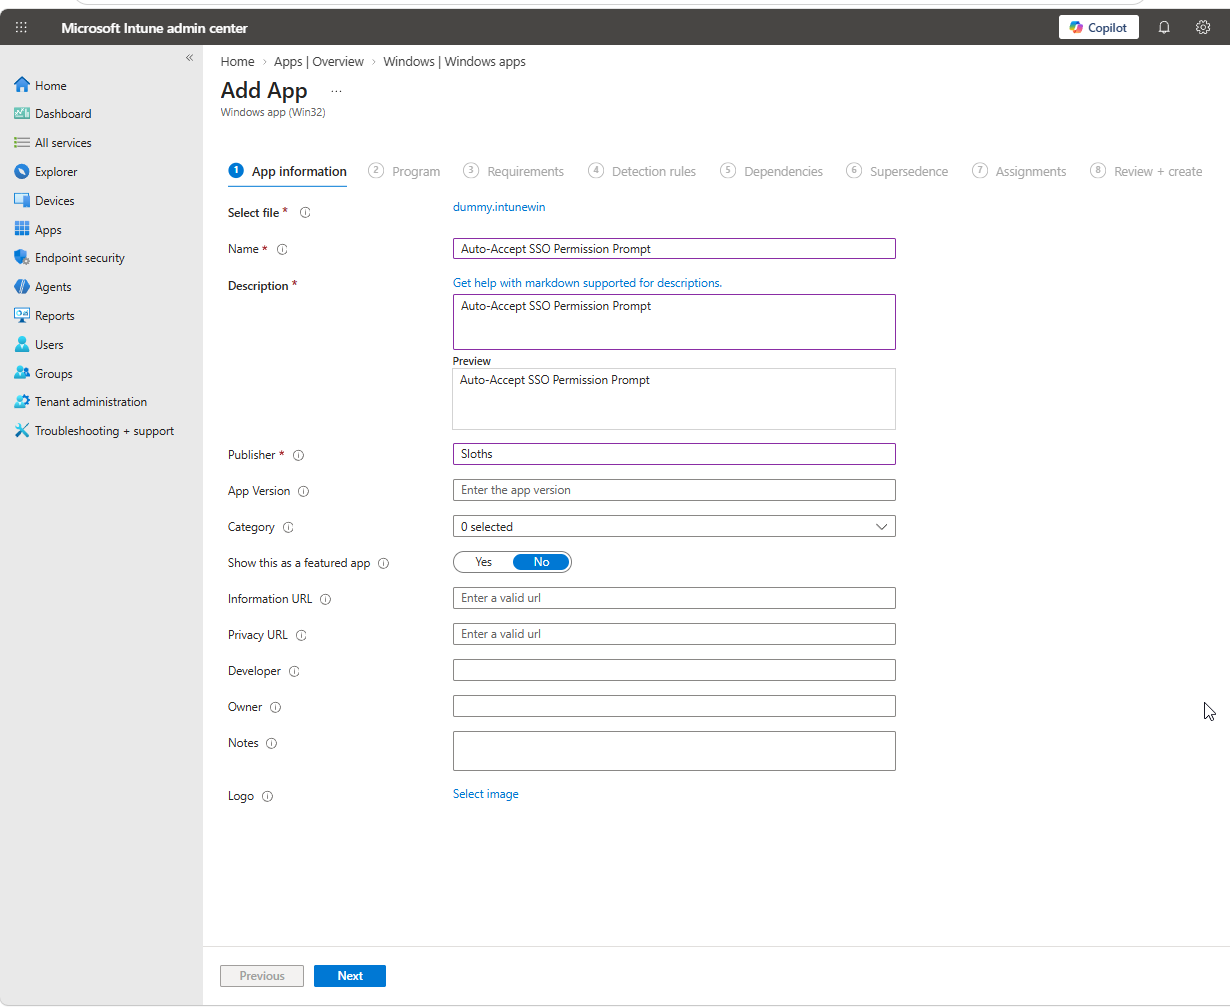
Task: Focus the Notes text area
Action: click(x=674, y=751)
